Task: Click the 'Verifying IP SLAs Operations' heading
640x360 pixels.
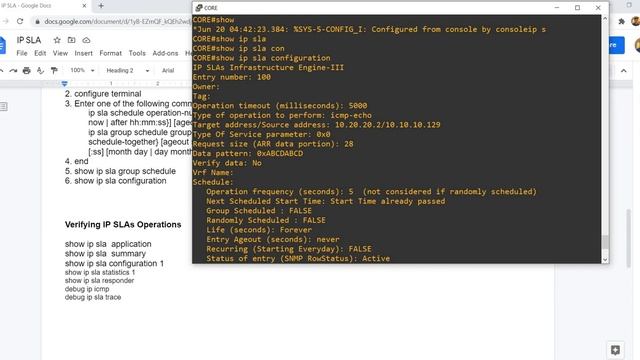Action: pyautogui.click(x=123, y=225)
